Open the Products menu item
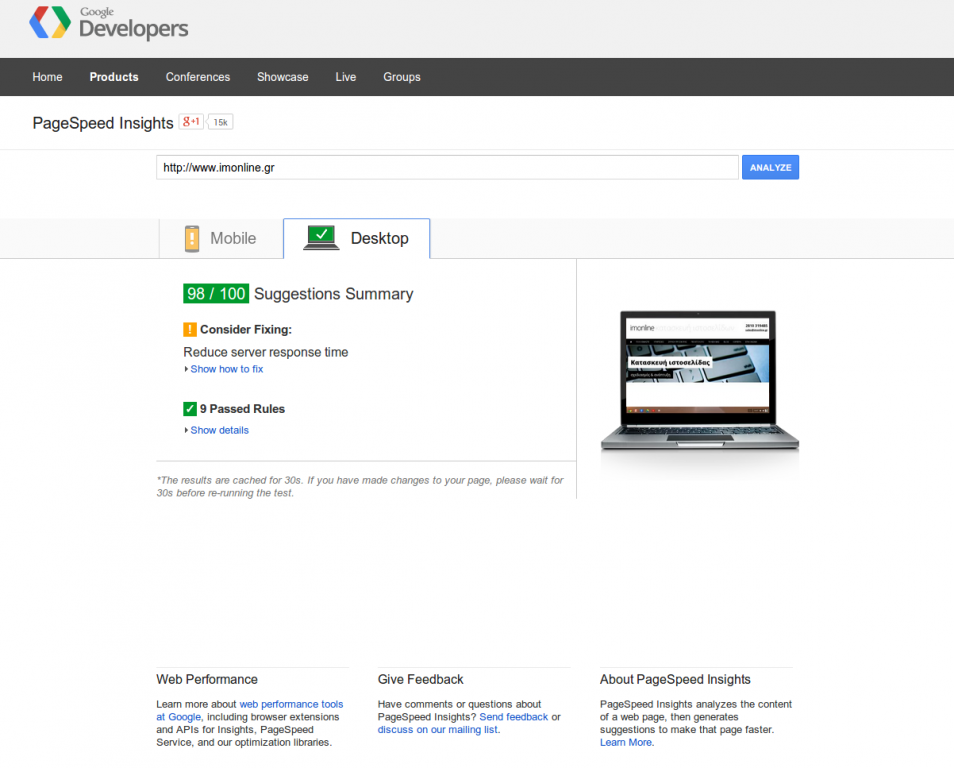 pos(114,77)
